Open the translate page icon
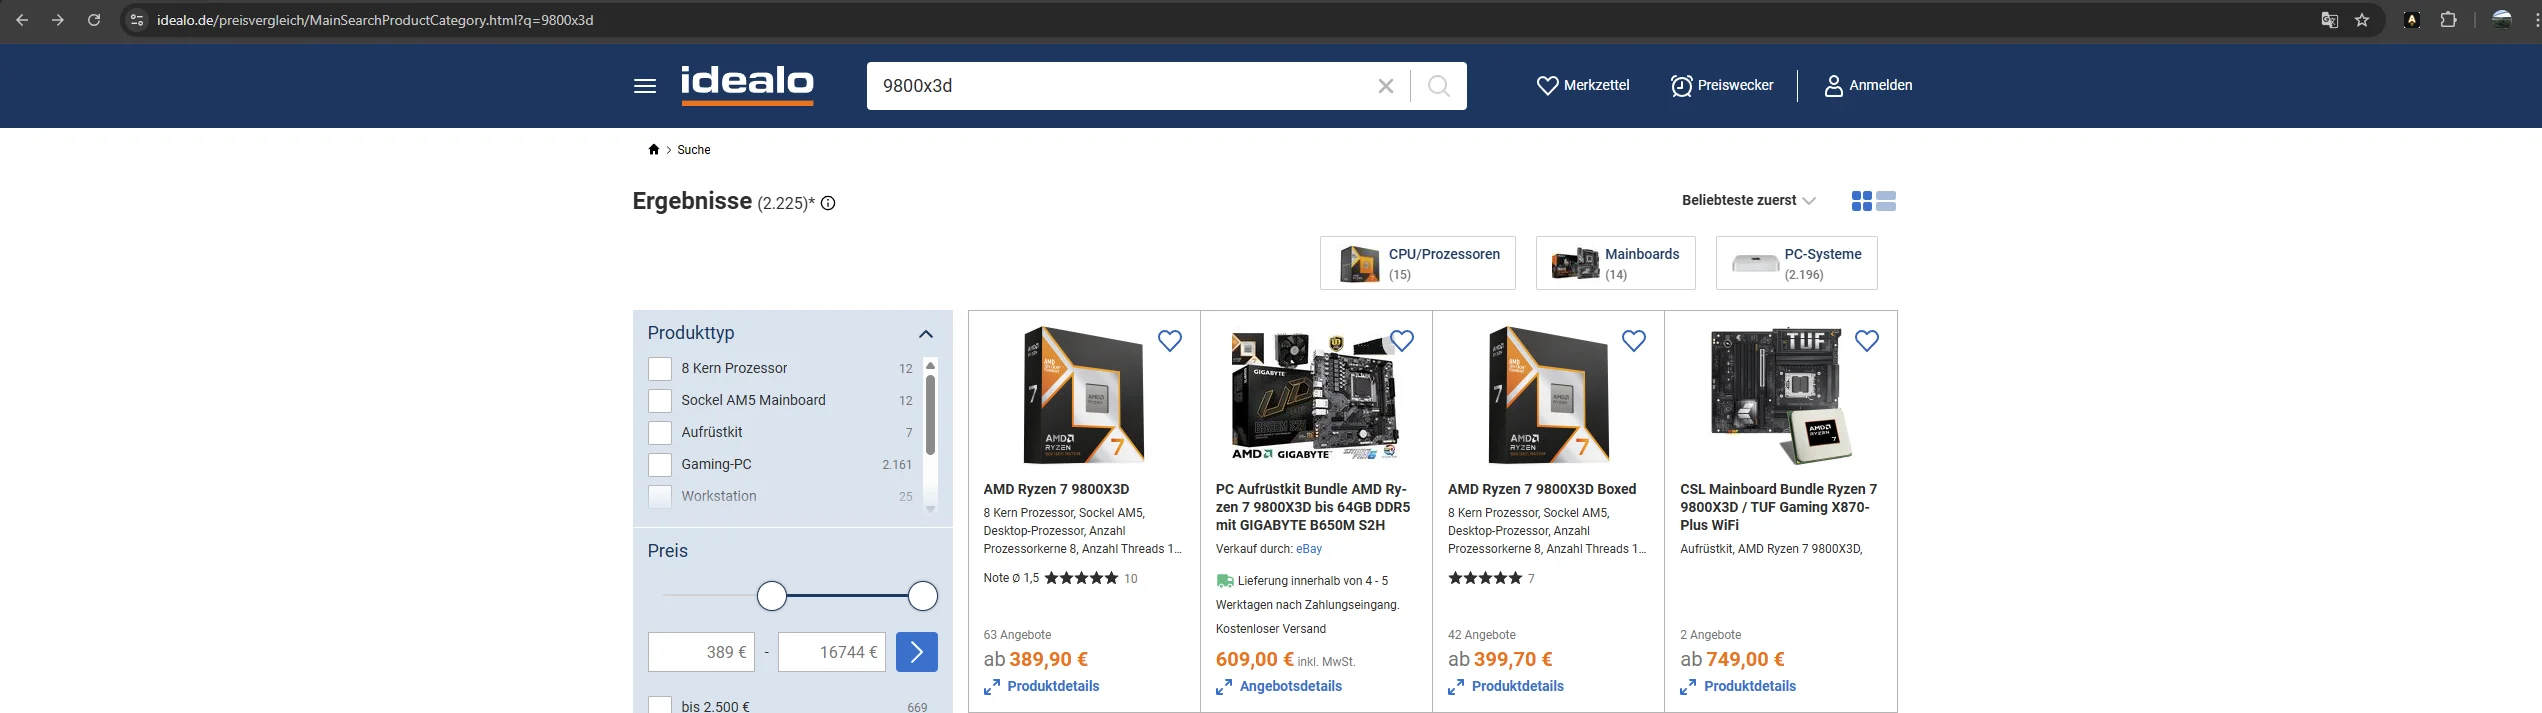This screenshot has height=713, width=2542. click(2329, 20)
